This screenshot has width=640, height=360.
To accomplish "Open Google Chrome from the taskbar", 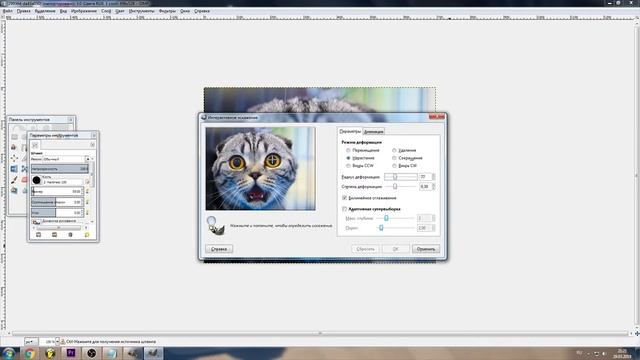I will 29,353.
